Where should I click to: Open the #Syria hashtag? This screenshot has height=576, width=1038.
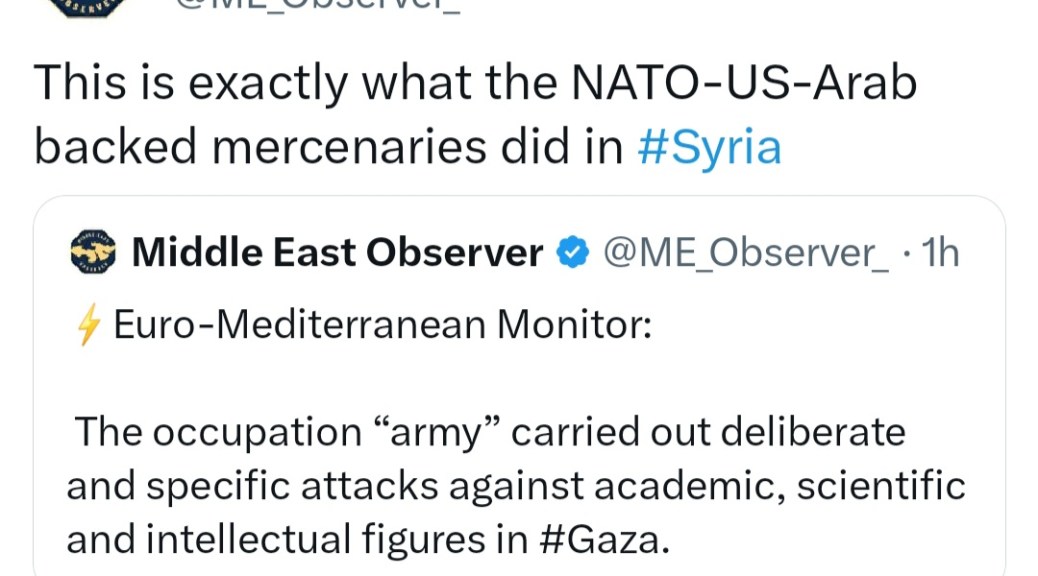pos(709,147)
